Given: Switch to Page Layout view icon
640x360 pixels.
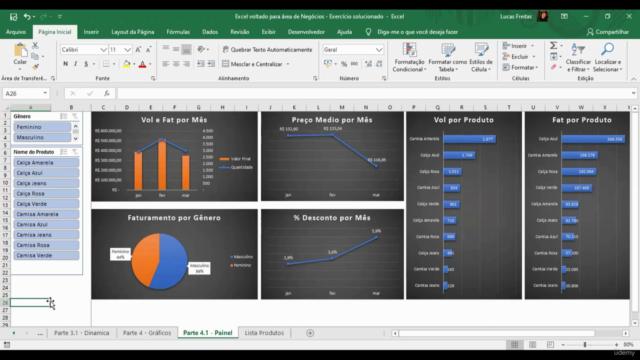Looking at the screenshot, I should coord(532,345).
